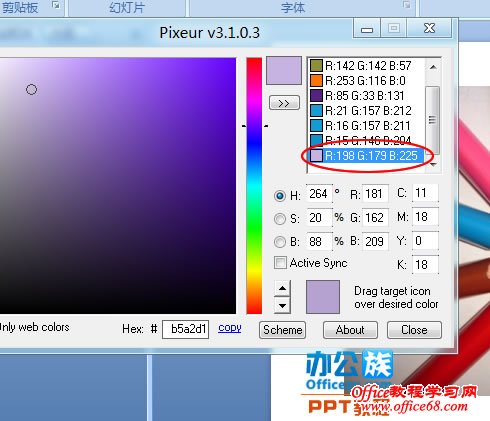Click the color list scroll up arrow
This screenshot has height=421, width=490.
433,67
